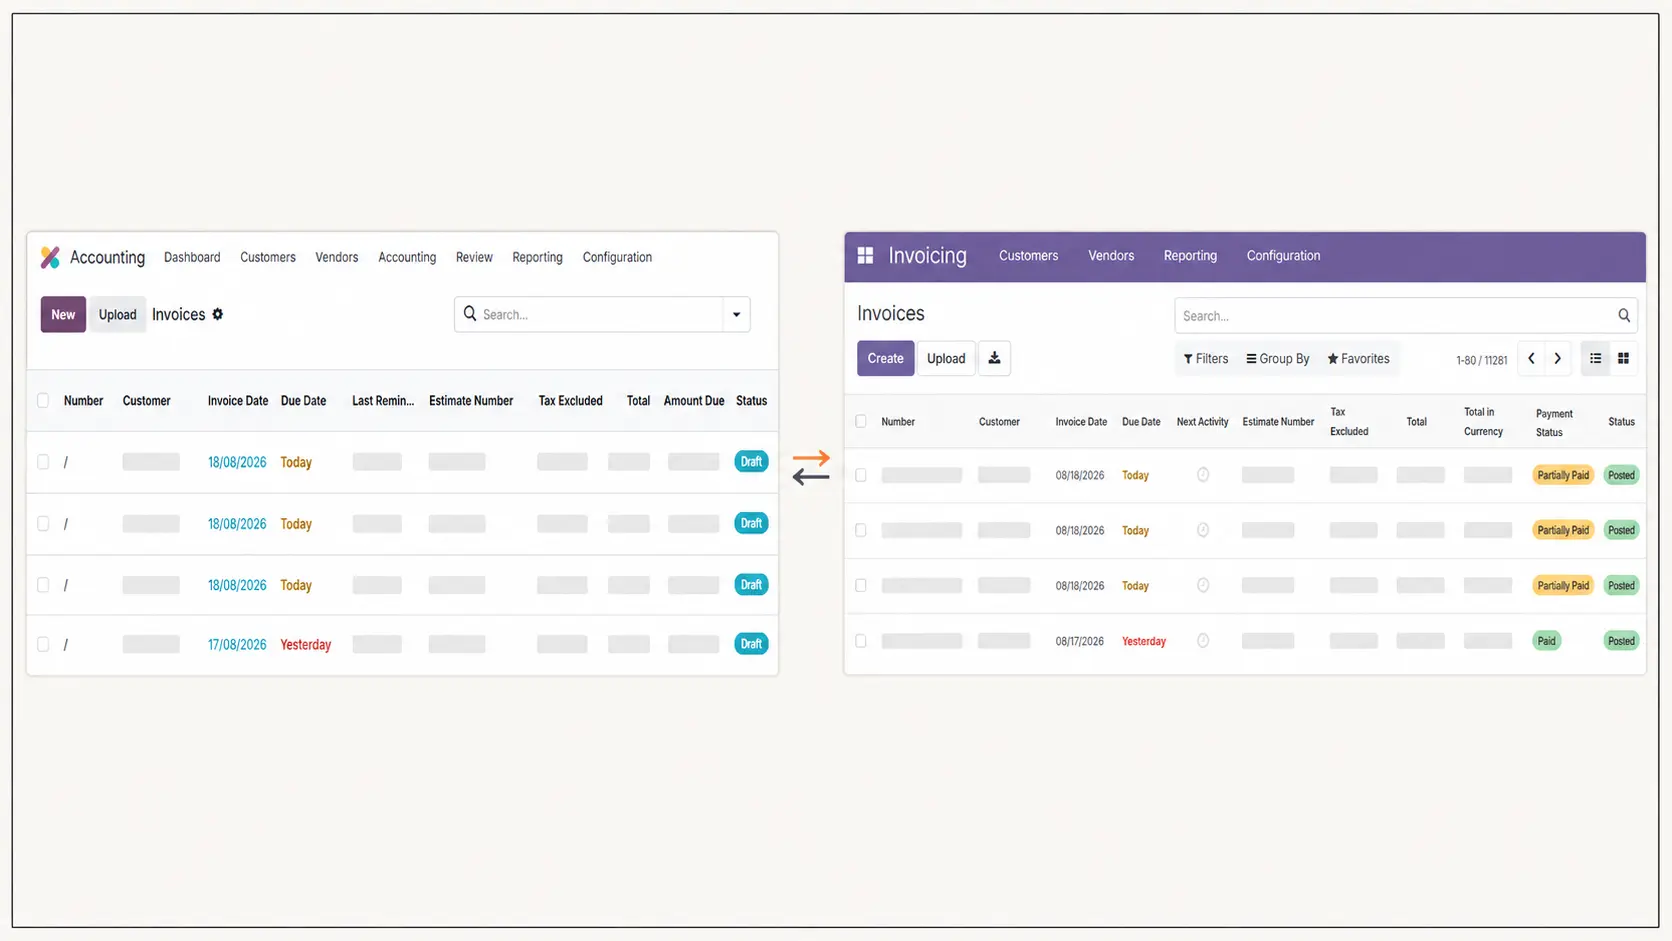Click the Accounting app logo icon

[50, 257]
